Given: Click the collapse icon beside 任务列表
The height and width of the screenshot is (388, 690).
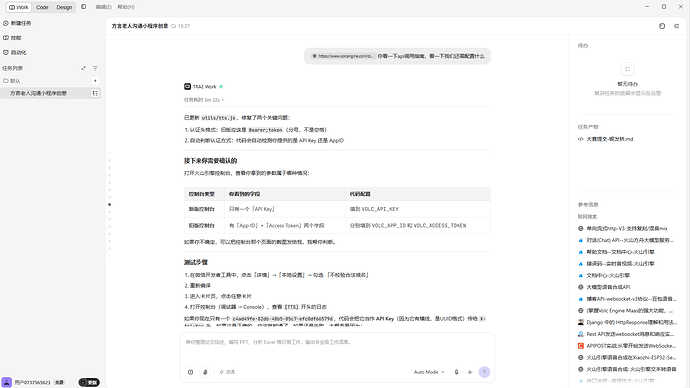Looking at the screenshot, I should [x=84, y=68].
